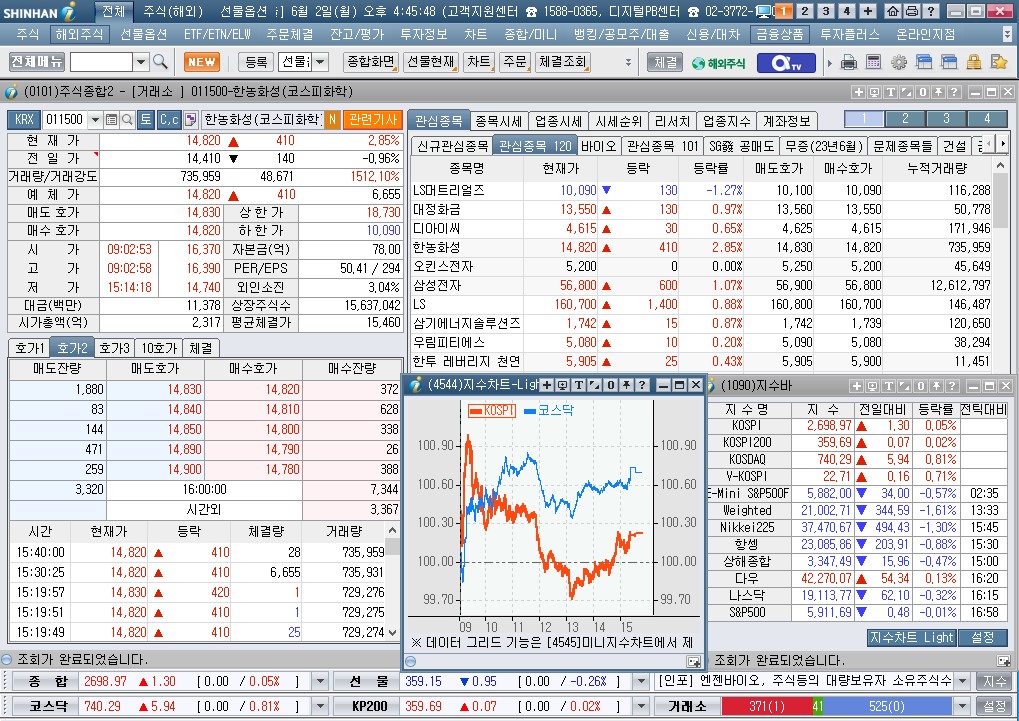Select the 바이오 watchlist tab

(598, 146)
